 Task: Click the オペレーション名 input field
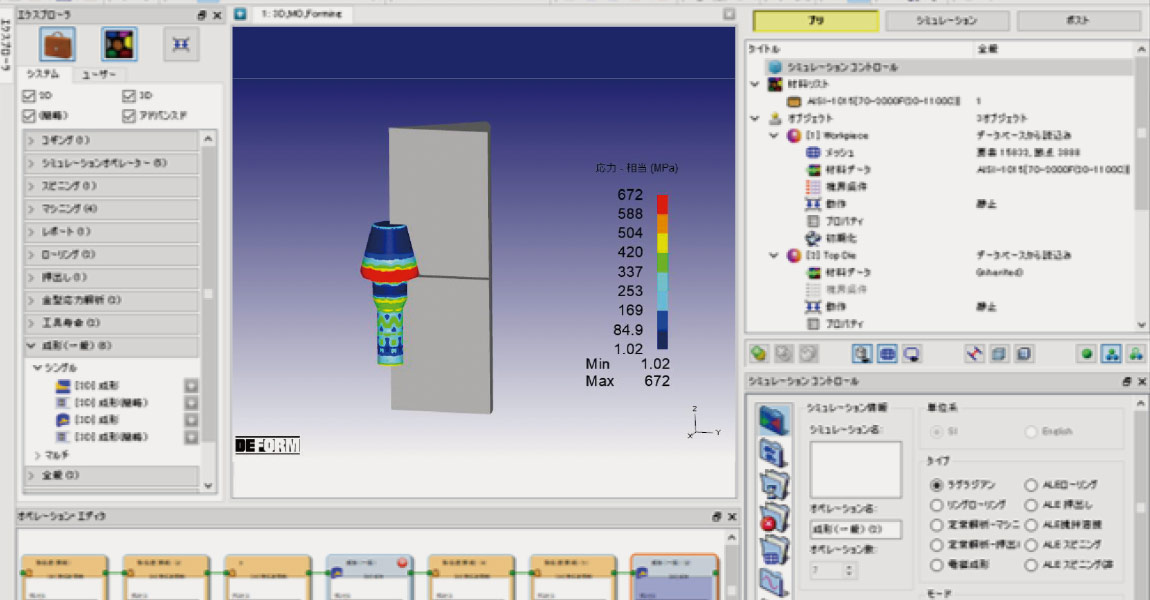pyautogui.click(x=855, y=530)
